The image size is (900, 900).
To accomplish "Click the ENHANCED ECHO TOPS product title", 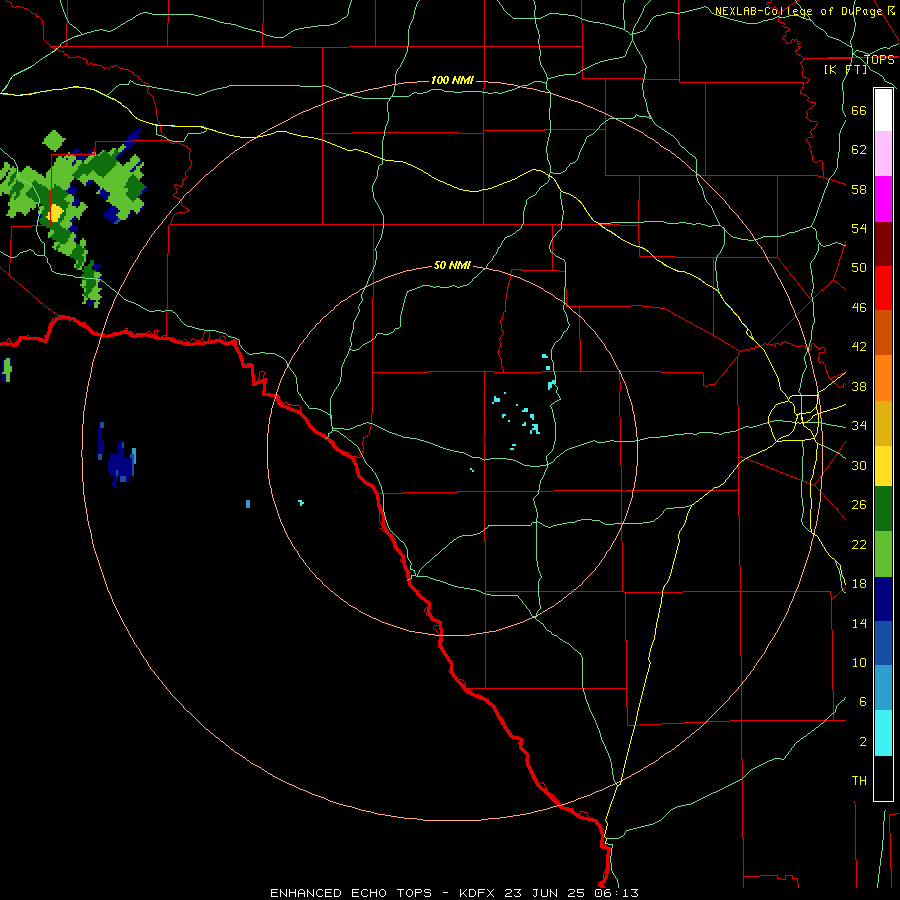I will 351,893.
